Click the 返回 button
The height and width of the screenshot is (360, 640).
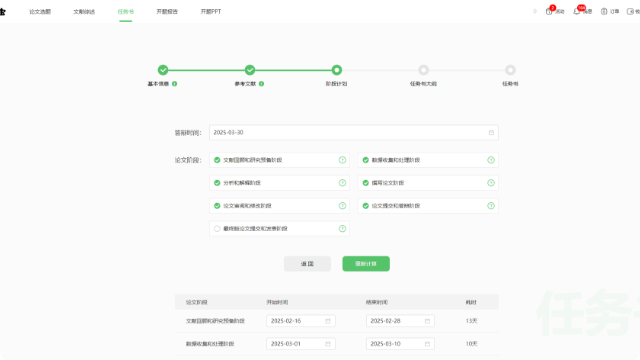point(307,264)
